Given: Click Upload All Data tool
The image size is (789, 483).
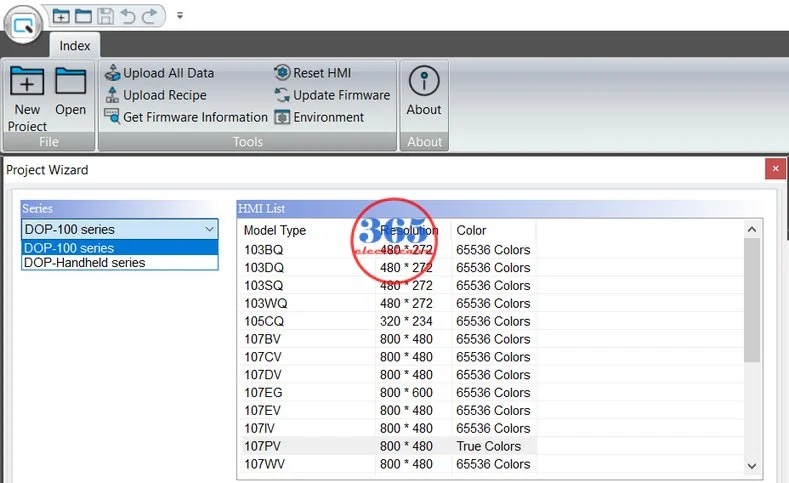Looking at the screenshot, I should pyautogui.click(x=160, y=73).
